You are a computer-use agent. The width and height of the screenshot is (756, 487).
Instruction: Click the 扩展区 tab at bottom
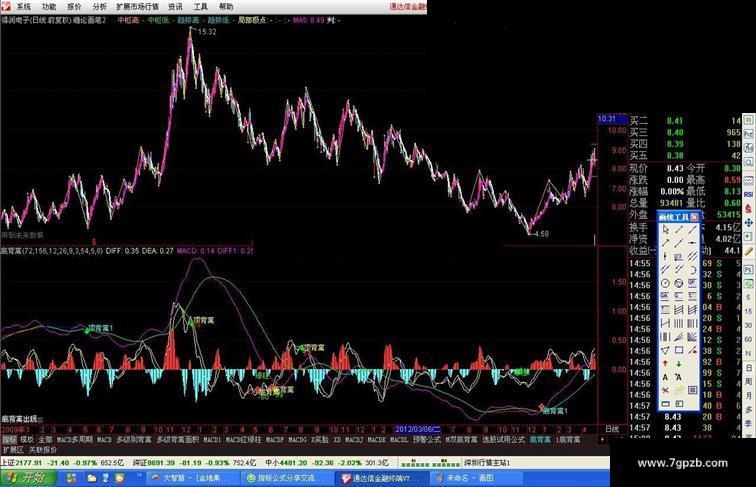[13, 449]
